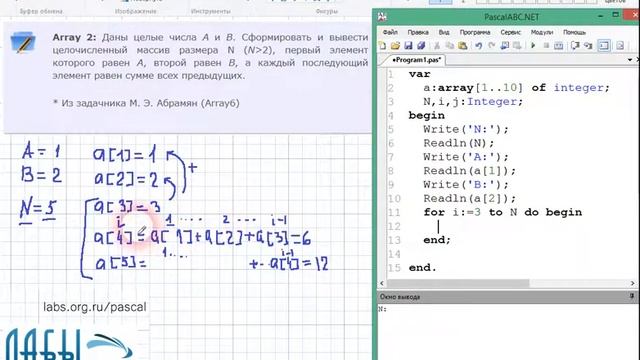Click the Step Into debug icon
The height and width of the screenshot is (360, 640).
588,46
